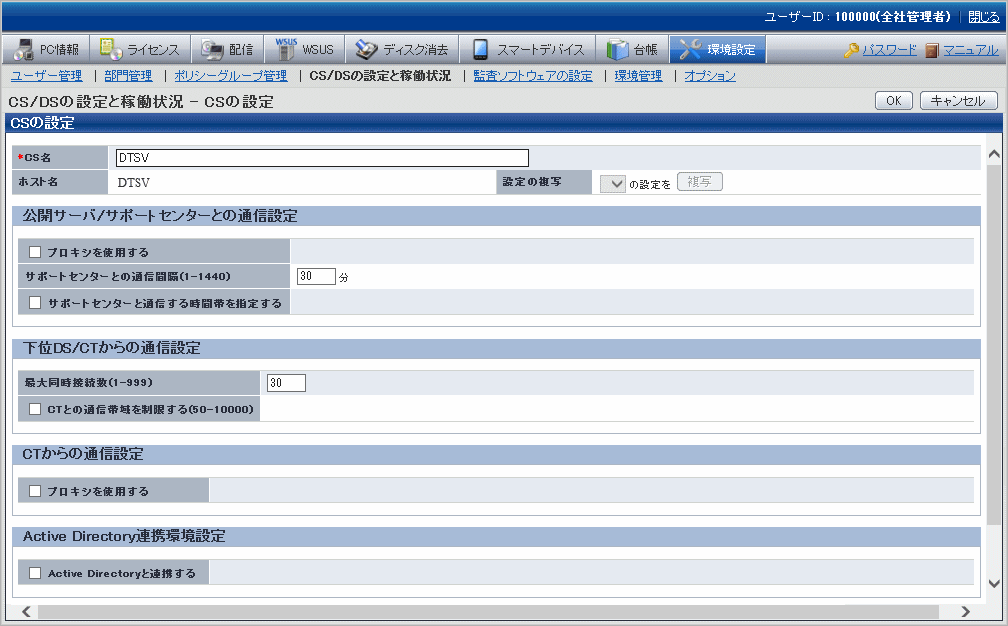This screenshot has width=1008, height=626.
Task: Check サポートセンターと通信する時間帯を指定する
Action: 35,302
